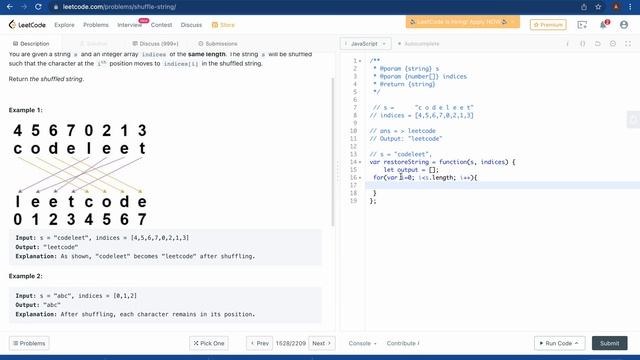Click the browser forward arrow
Viewport: 640px width, 360px height.
click(24, 7)
